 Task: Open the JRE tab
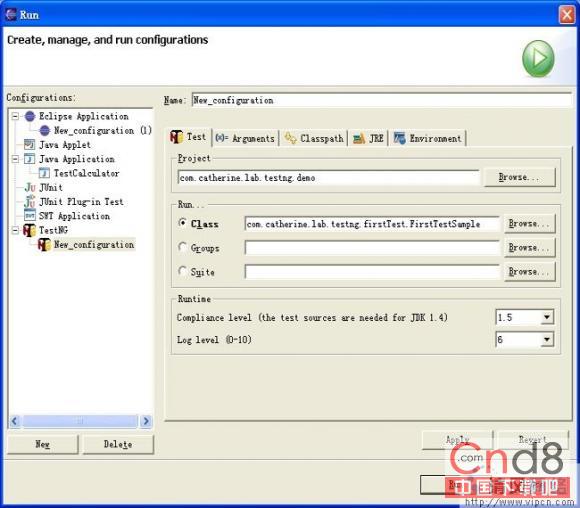(x=368, y=138)
